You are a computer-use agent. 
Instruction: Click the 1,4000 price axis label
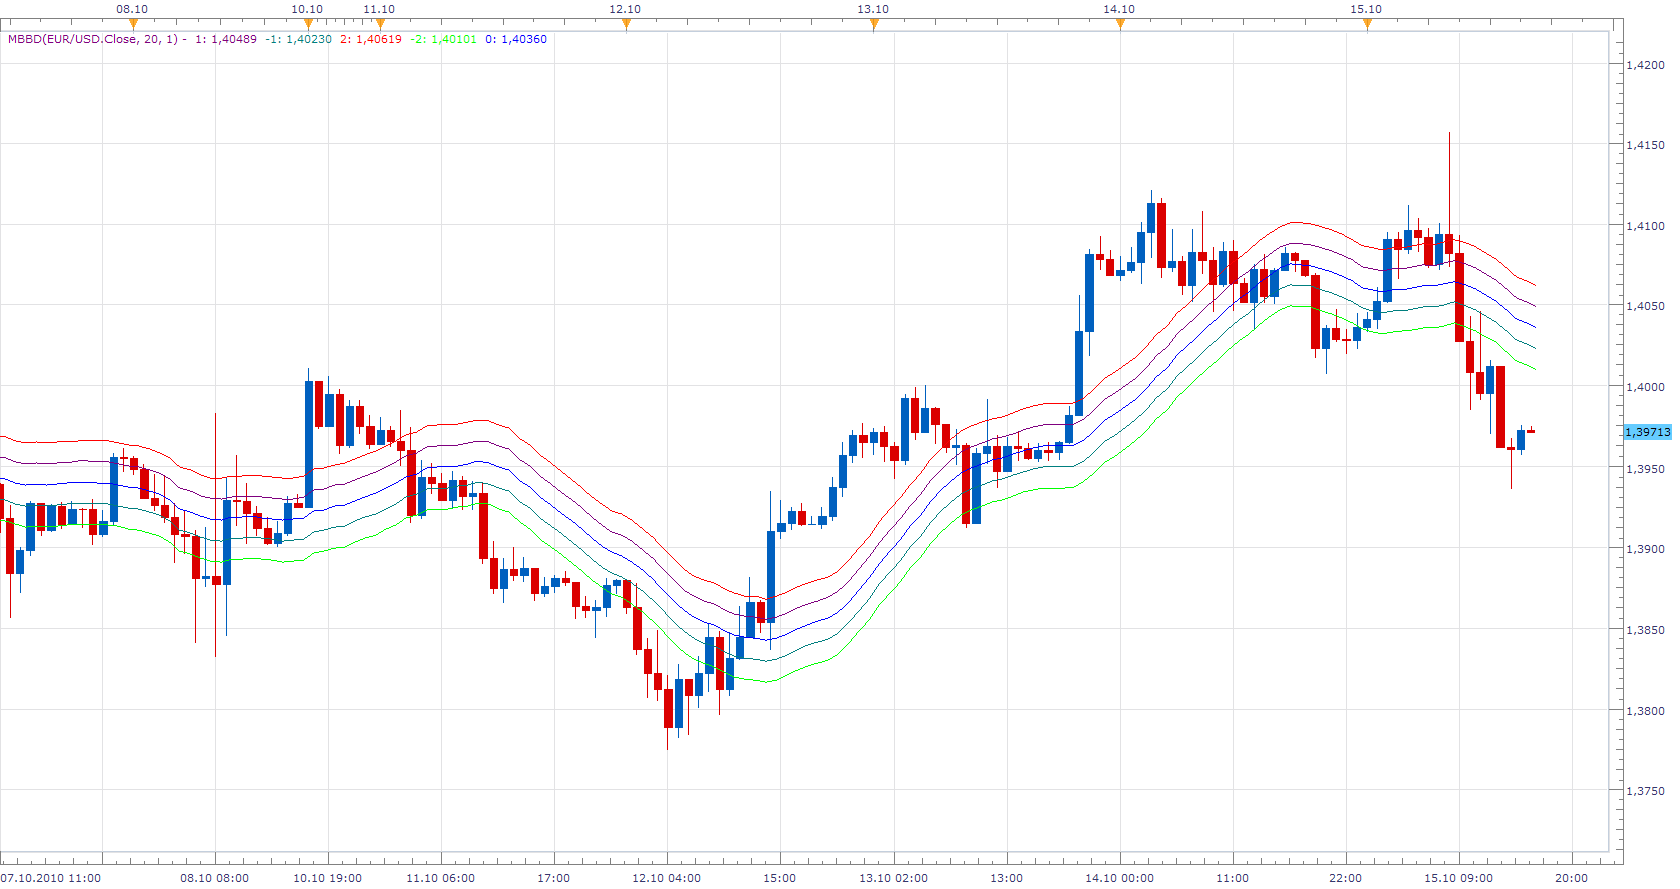click(1646, 387)
